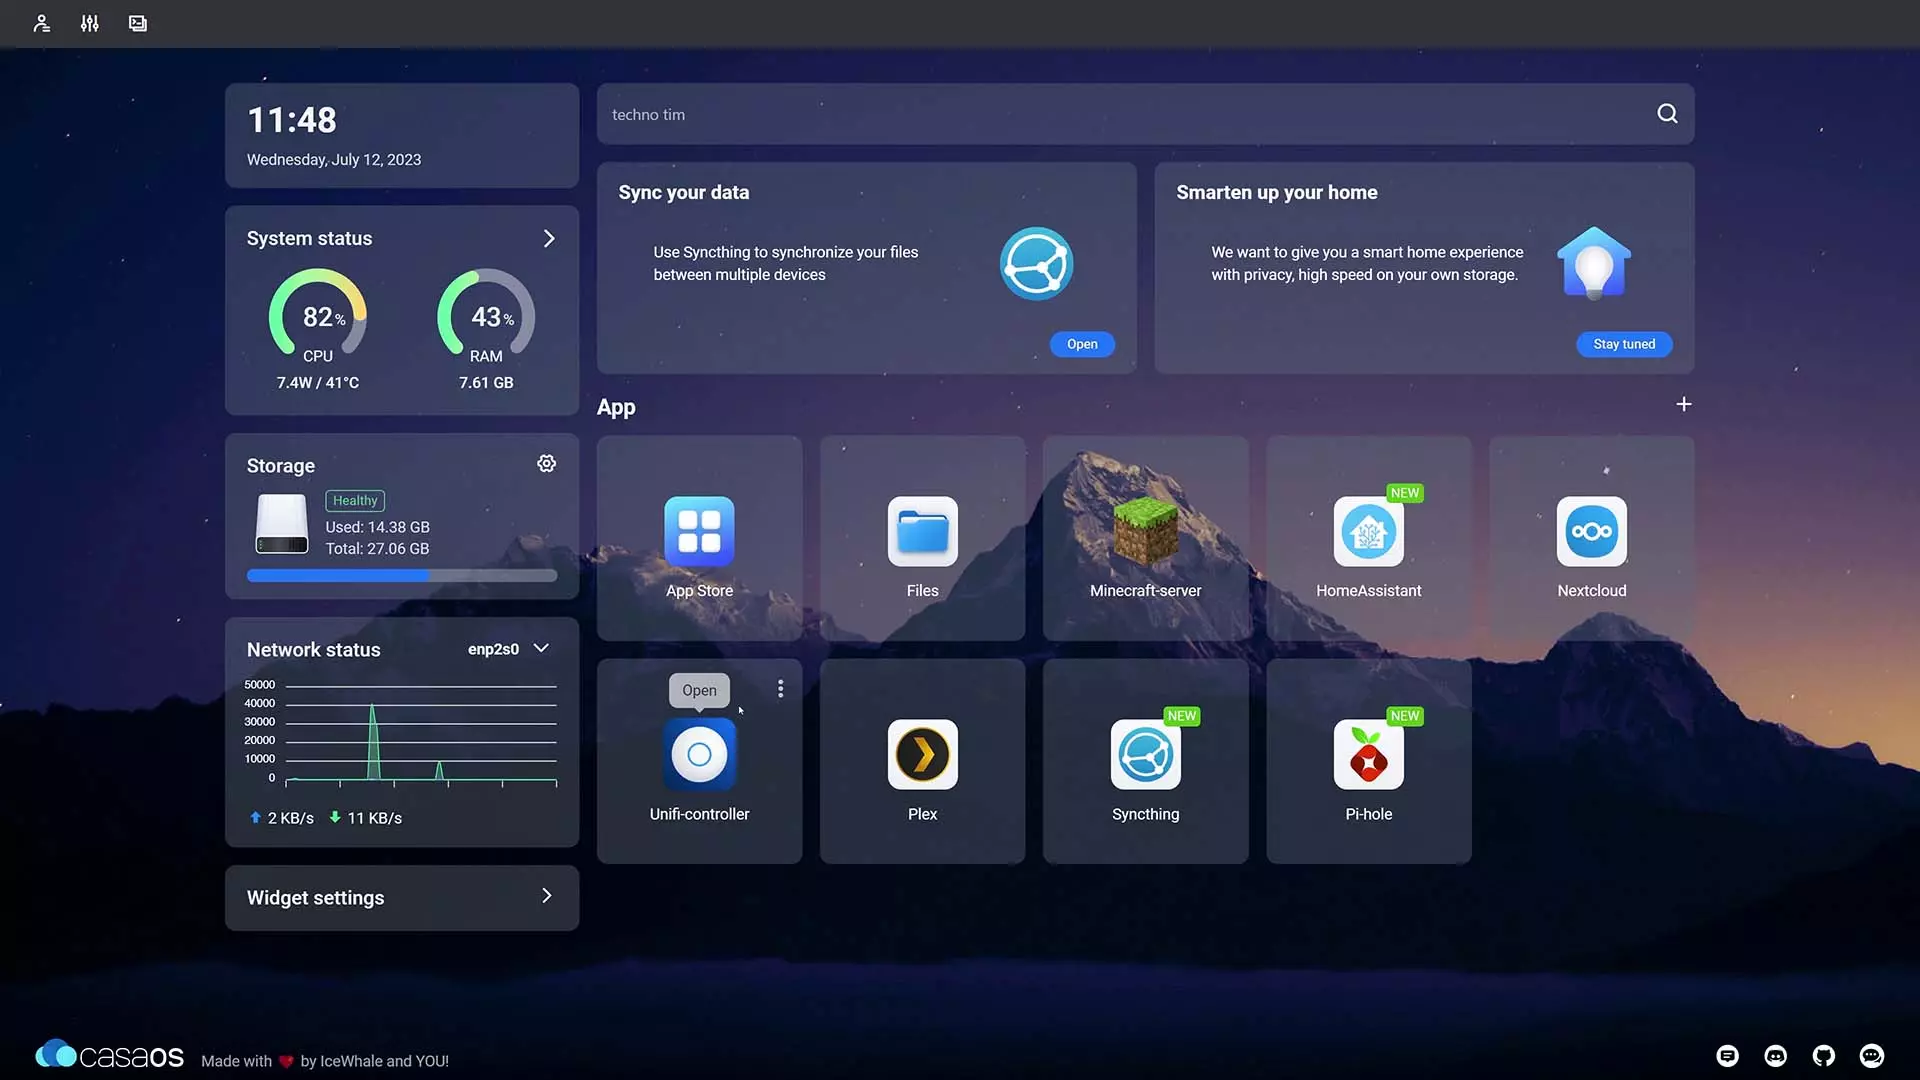Click the Total: 27.06 GB text
The width and height of the screenshot is (1920, 1080).
377,549
